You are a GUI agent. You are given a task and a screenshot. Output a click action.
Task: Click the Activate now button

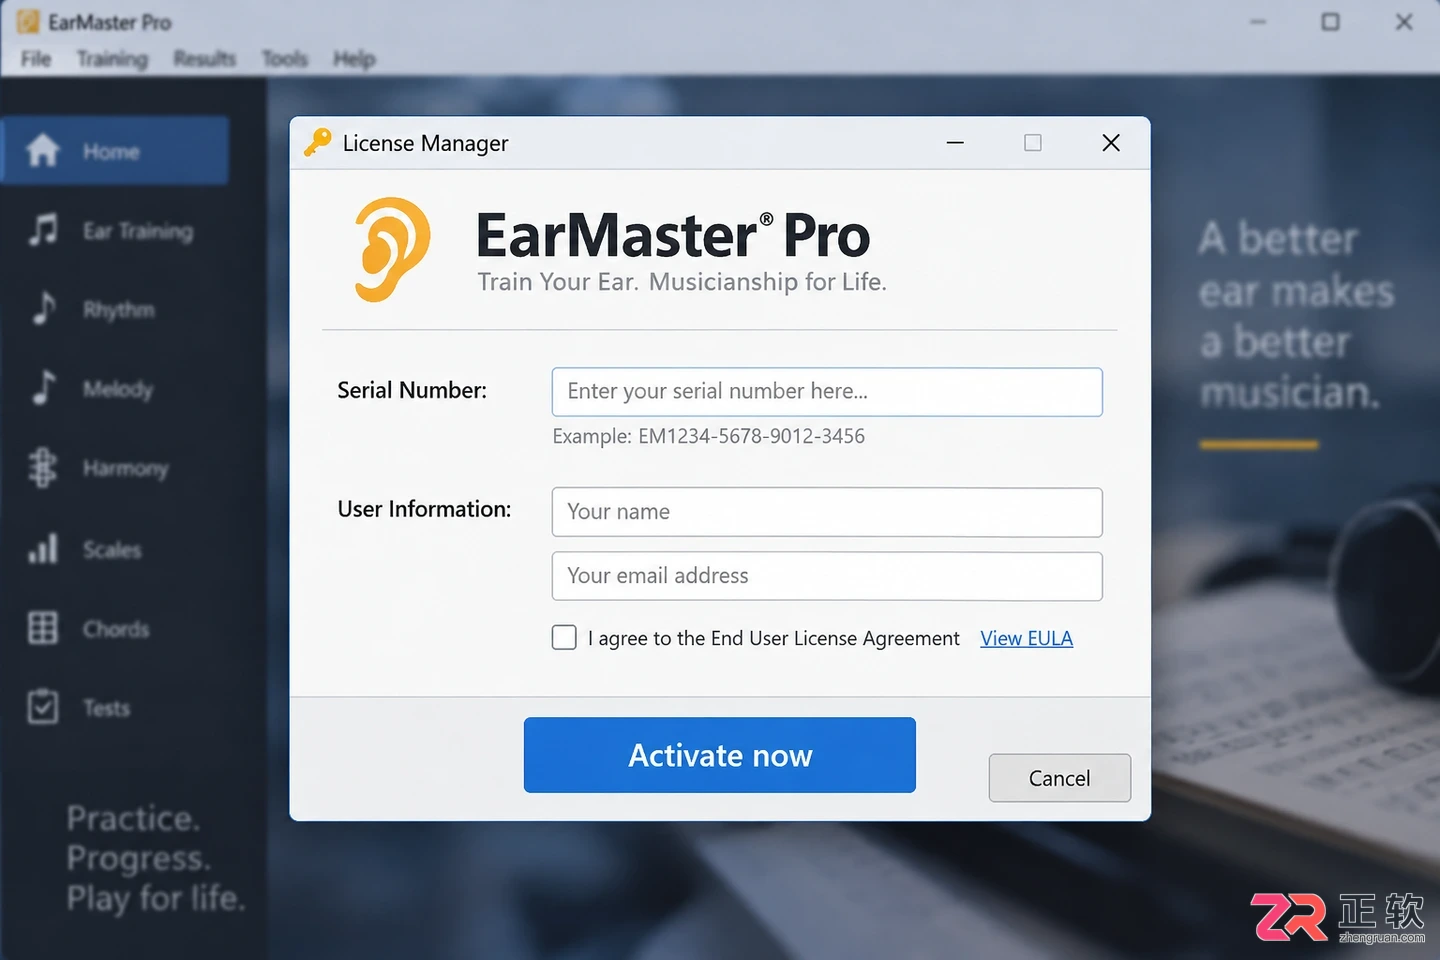point(720,755)
